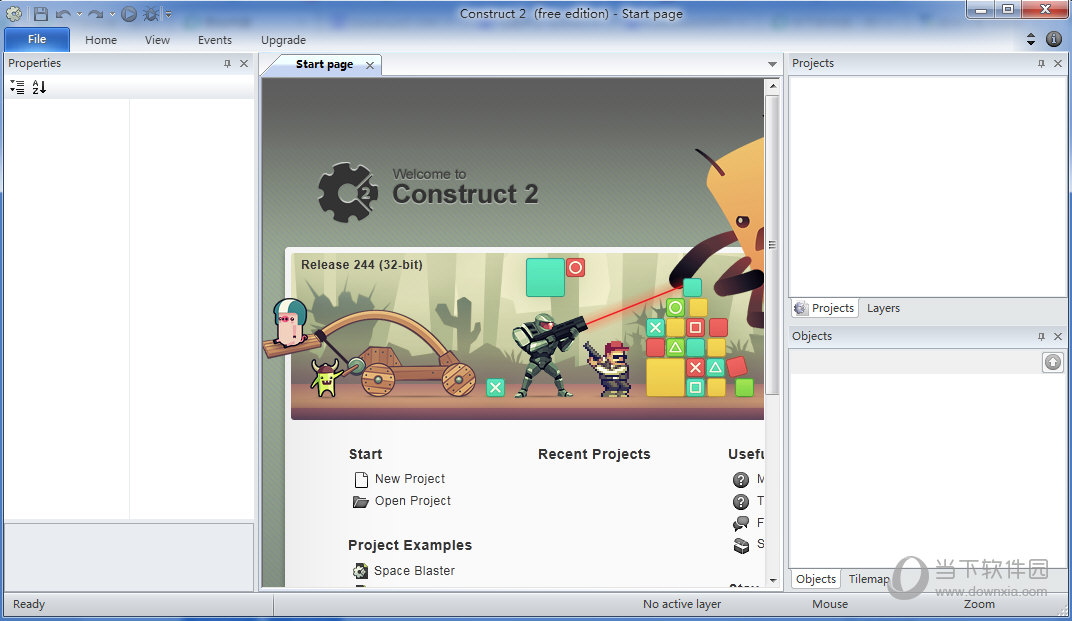The height and width of the screenshot is (621, 1072).
Task: Close the Start page tab
Action: coord(370,65)
